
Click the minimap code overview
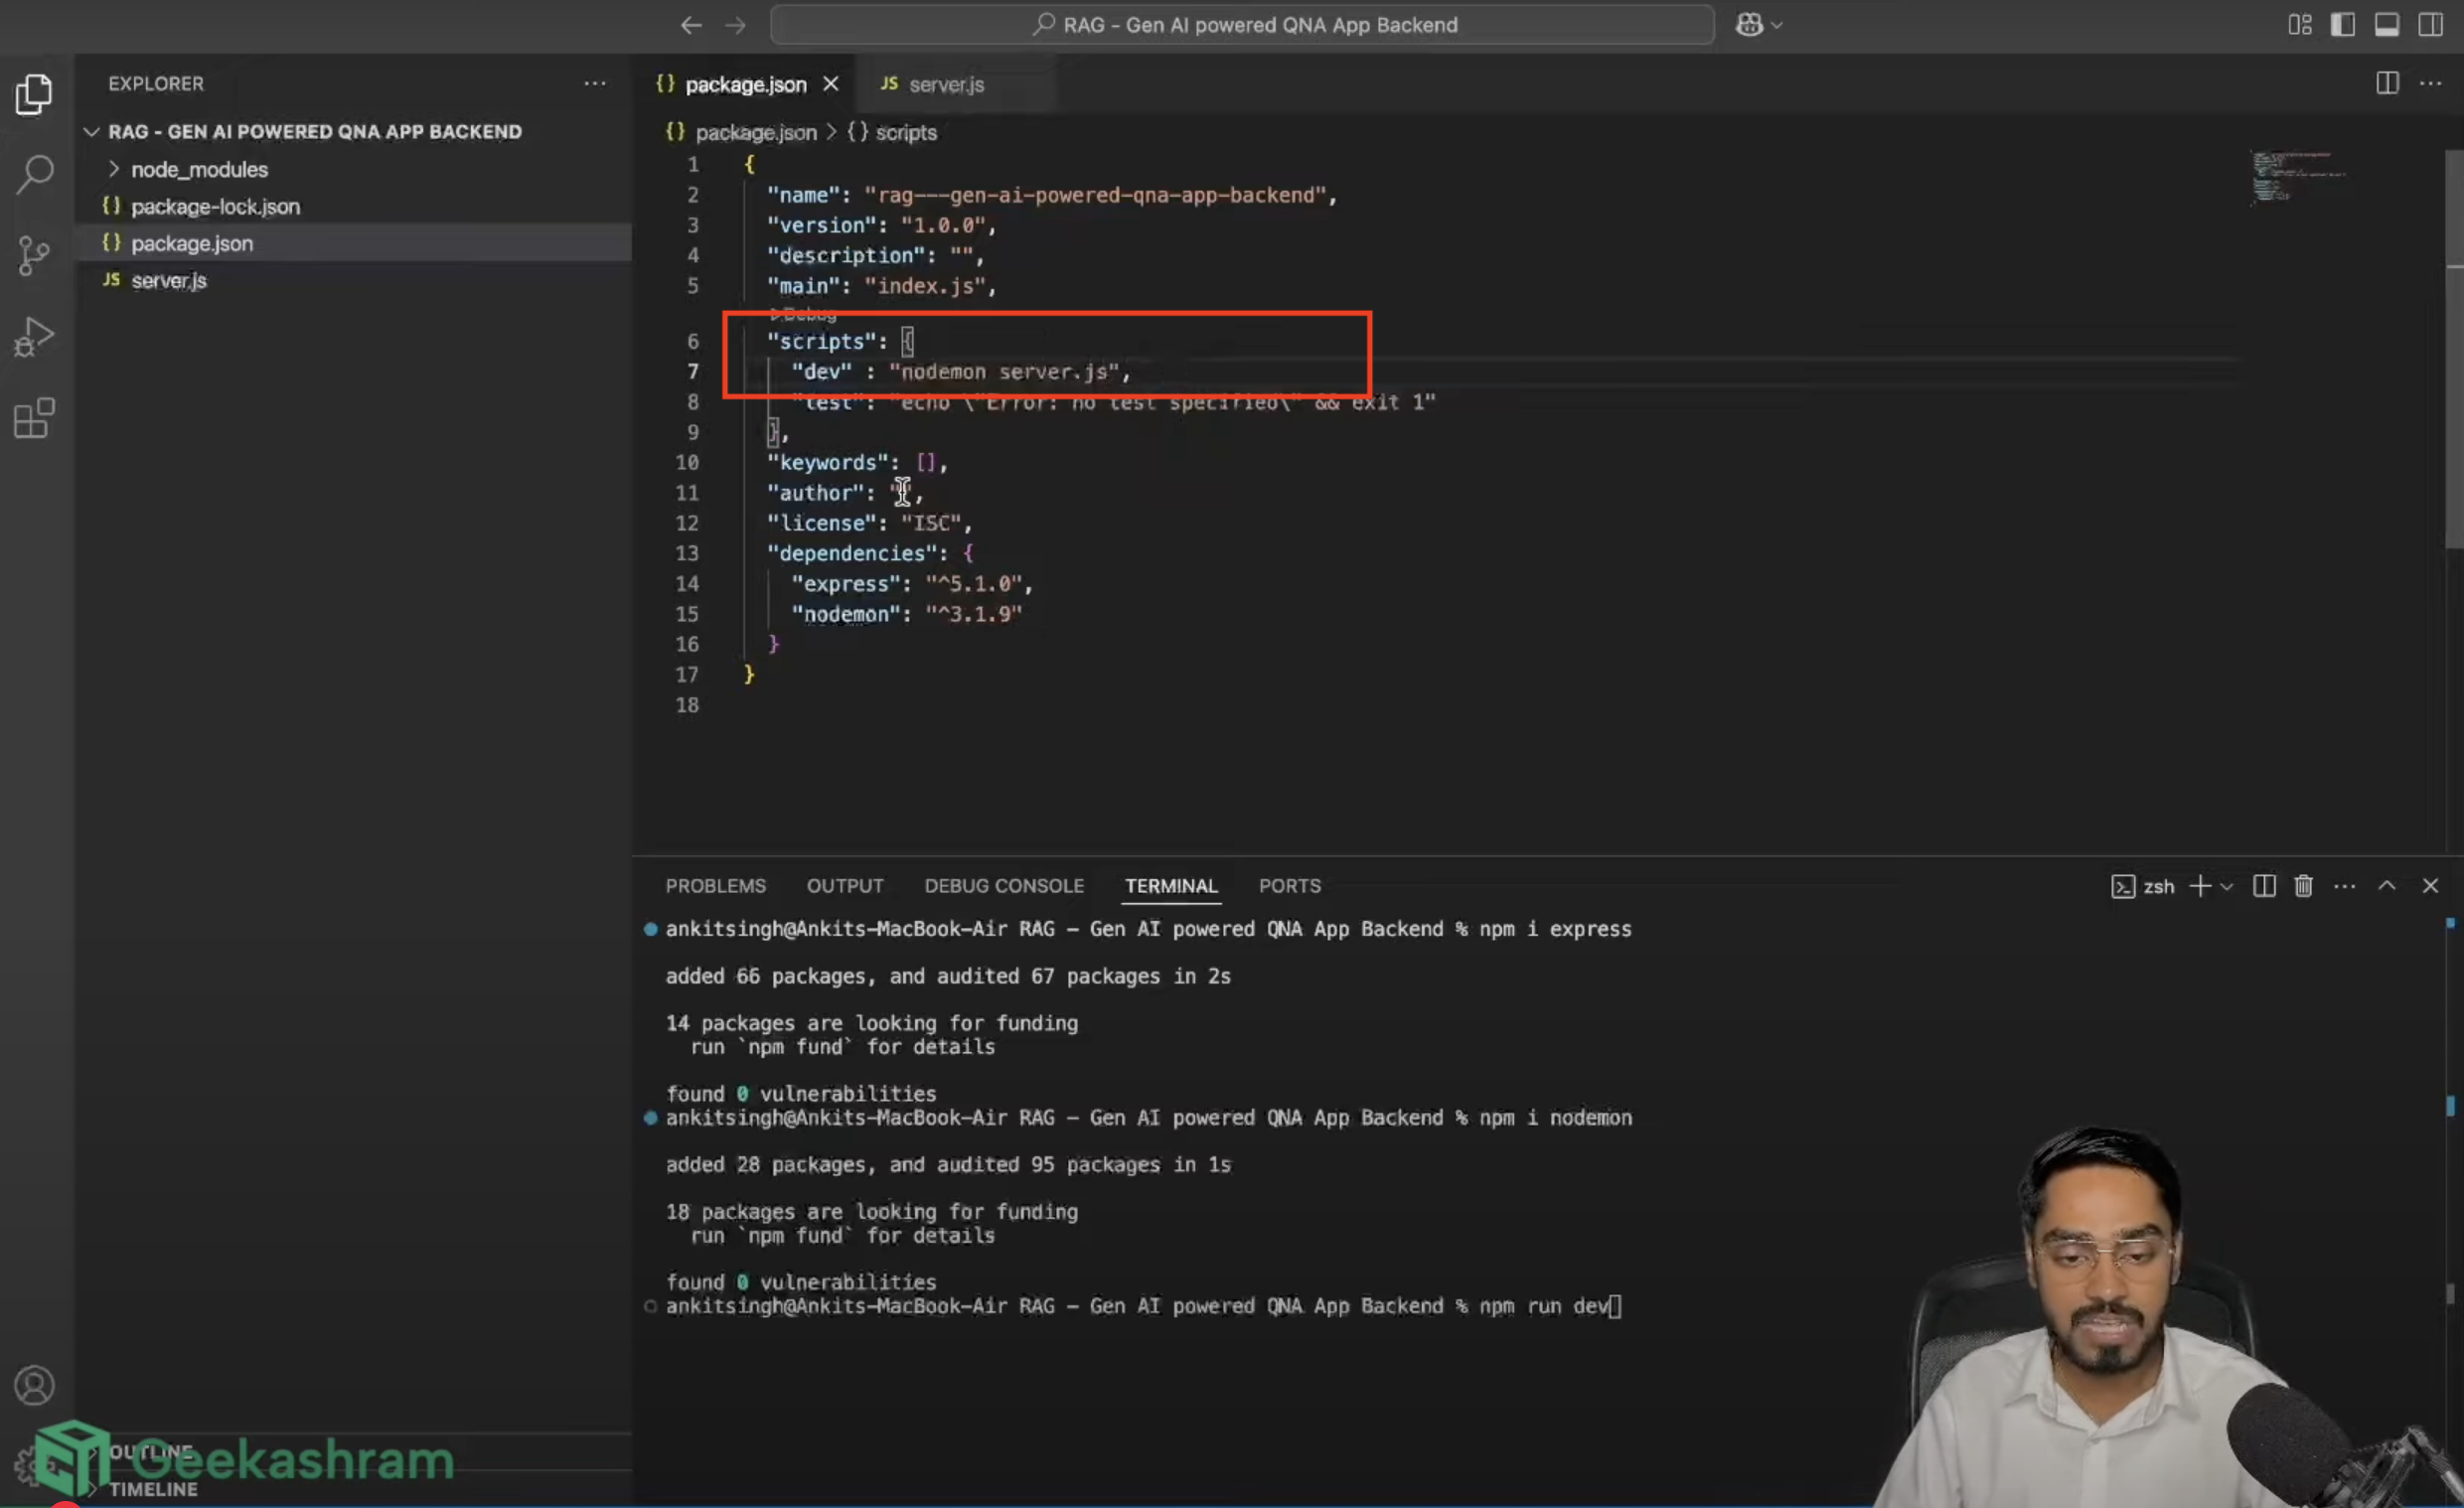pos(2300,177)
